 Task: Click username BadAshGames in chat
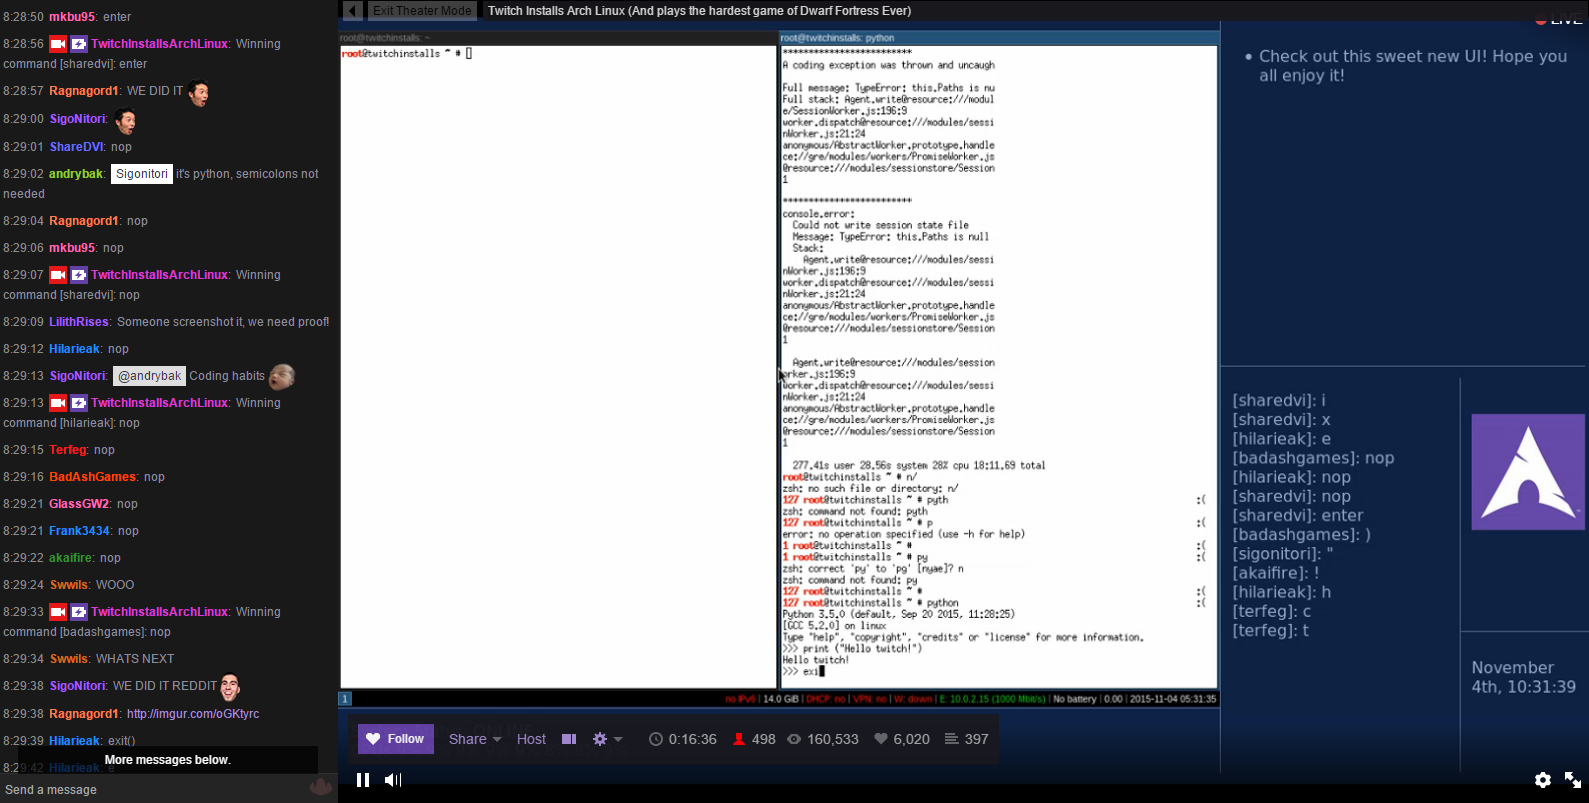click(93, 477)
